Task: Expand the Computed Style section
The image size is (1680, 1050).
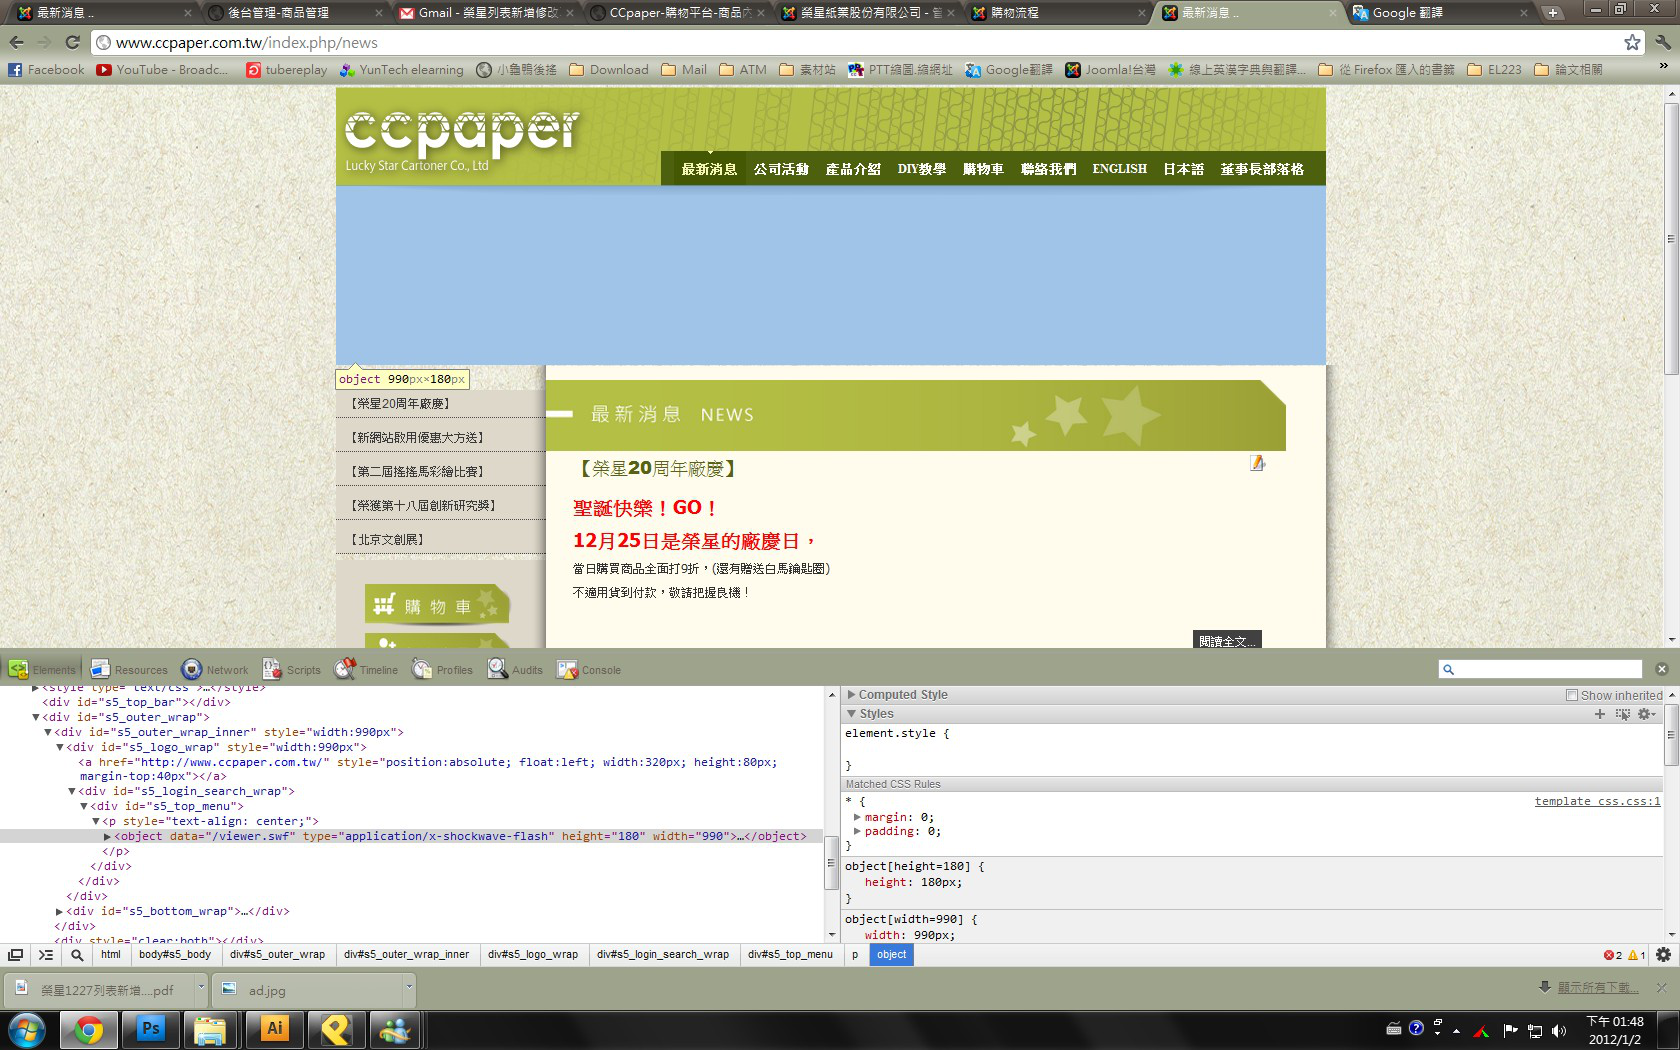Action: 852,695
